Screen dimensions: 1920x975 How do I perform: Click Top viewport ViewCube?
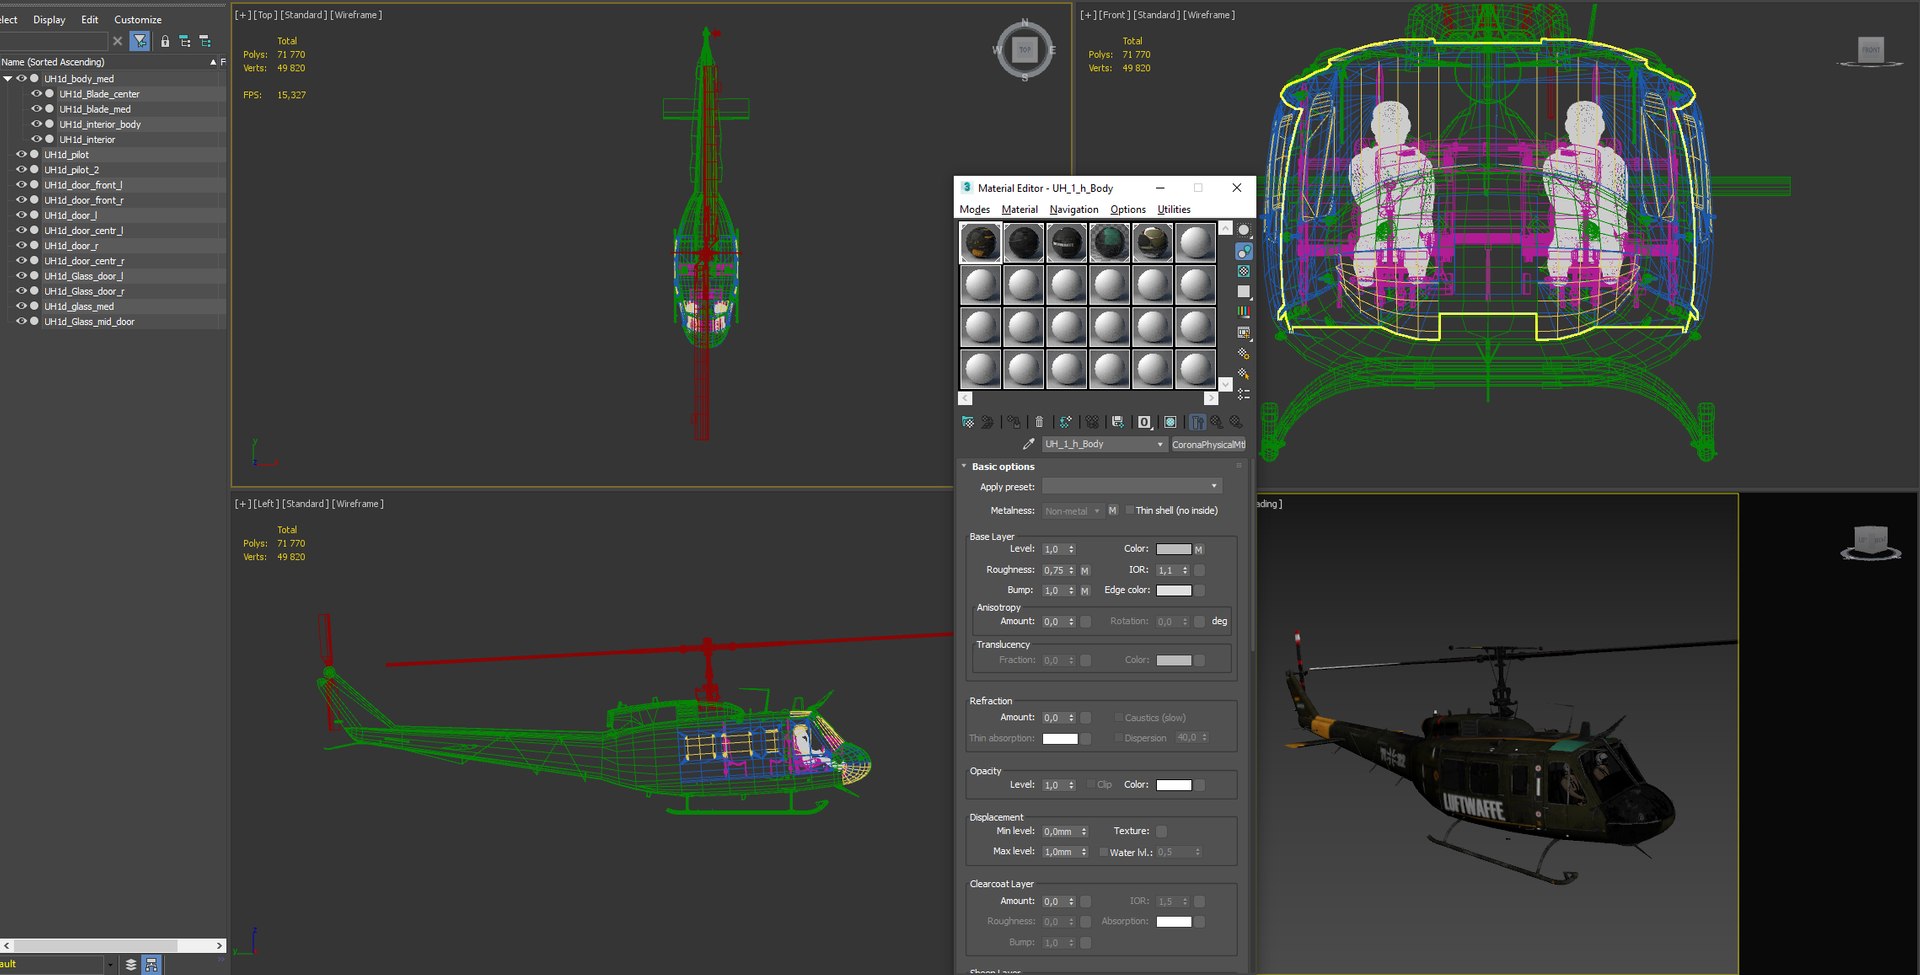click(x=1025, y=49)
